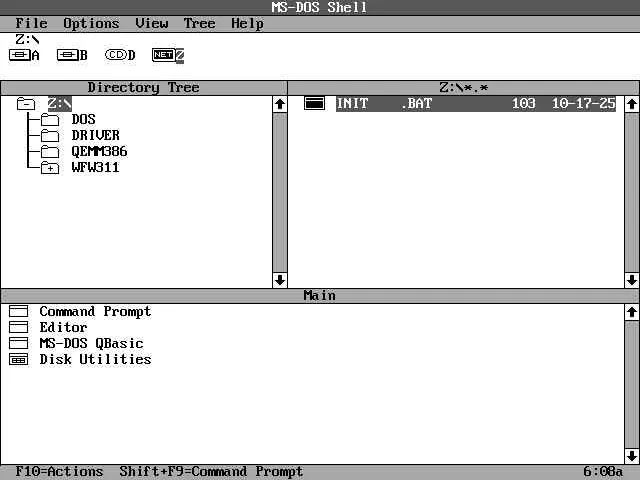
Task: Select Z:\ root in directory tree
Action: 60,104
